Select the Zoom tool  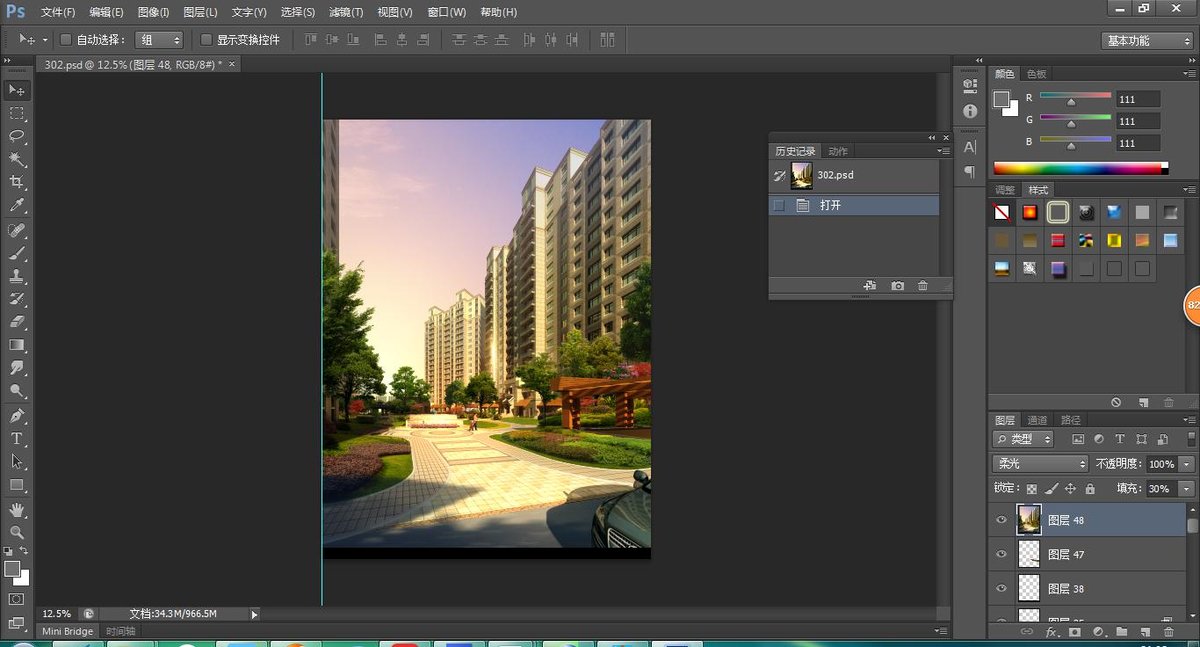click(17, 533)
